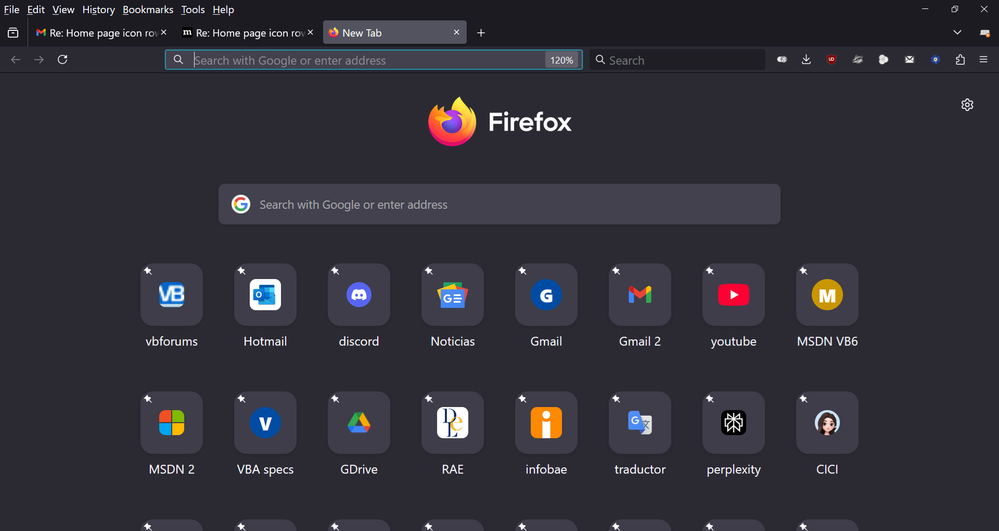Open the infobae shortcut tile
999x531 pixels.
tap(546, 423)
